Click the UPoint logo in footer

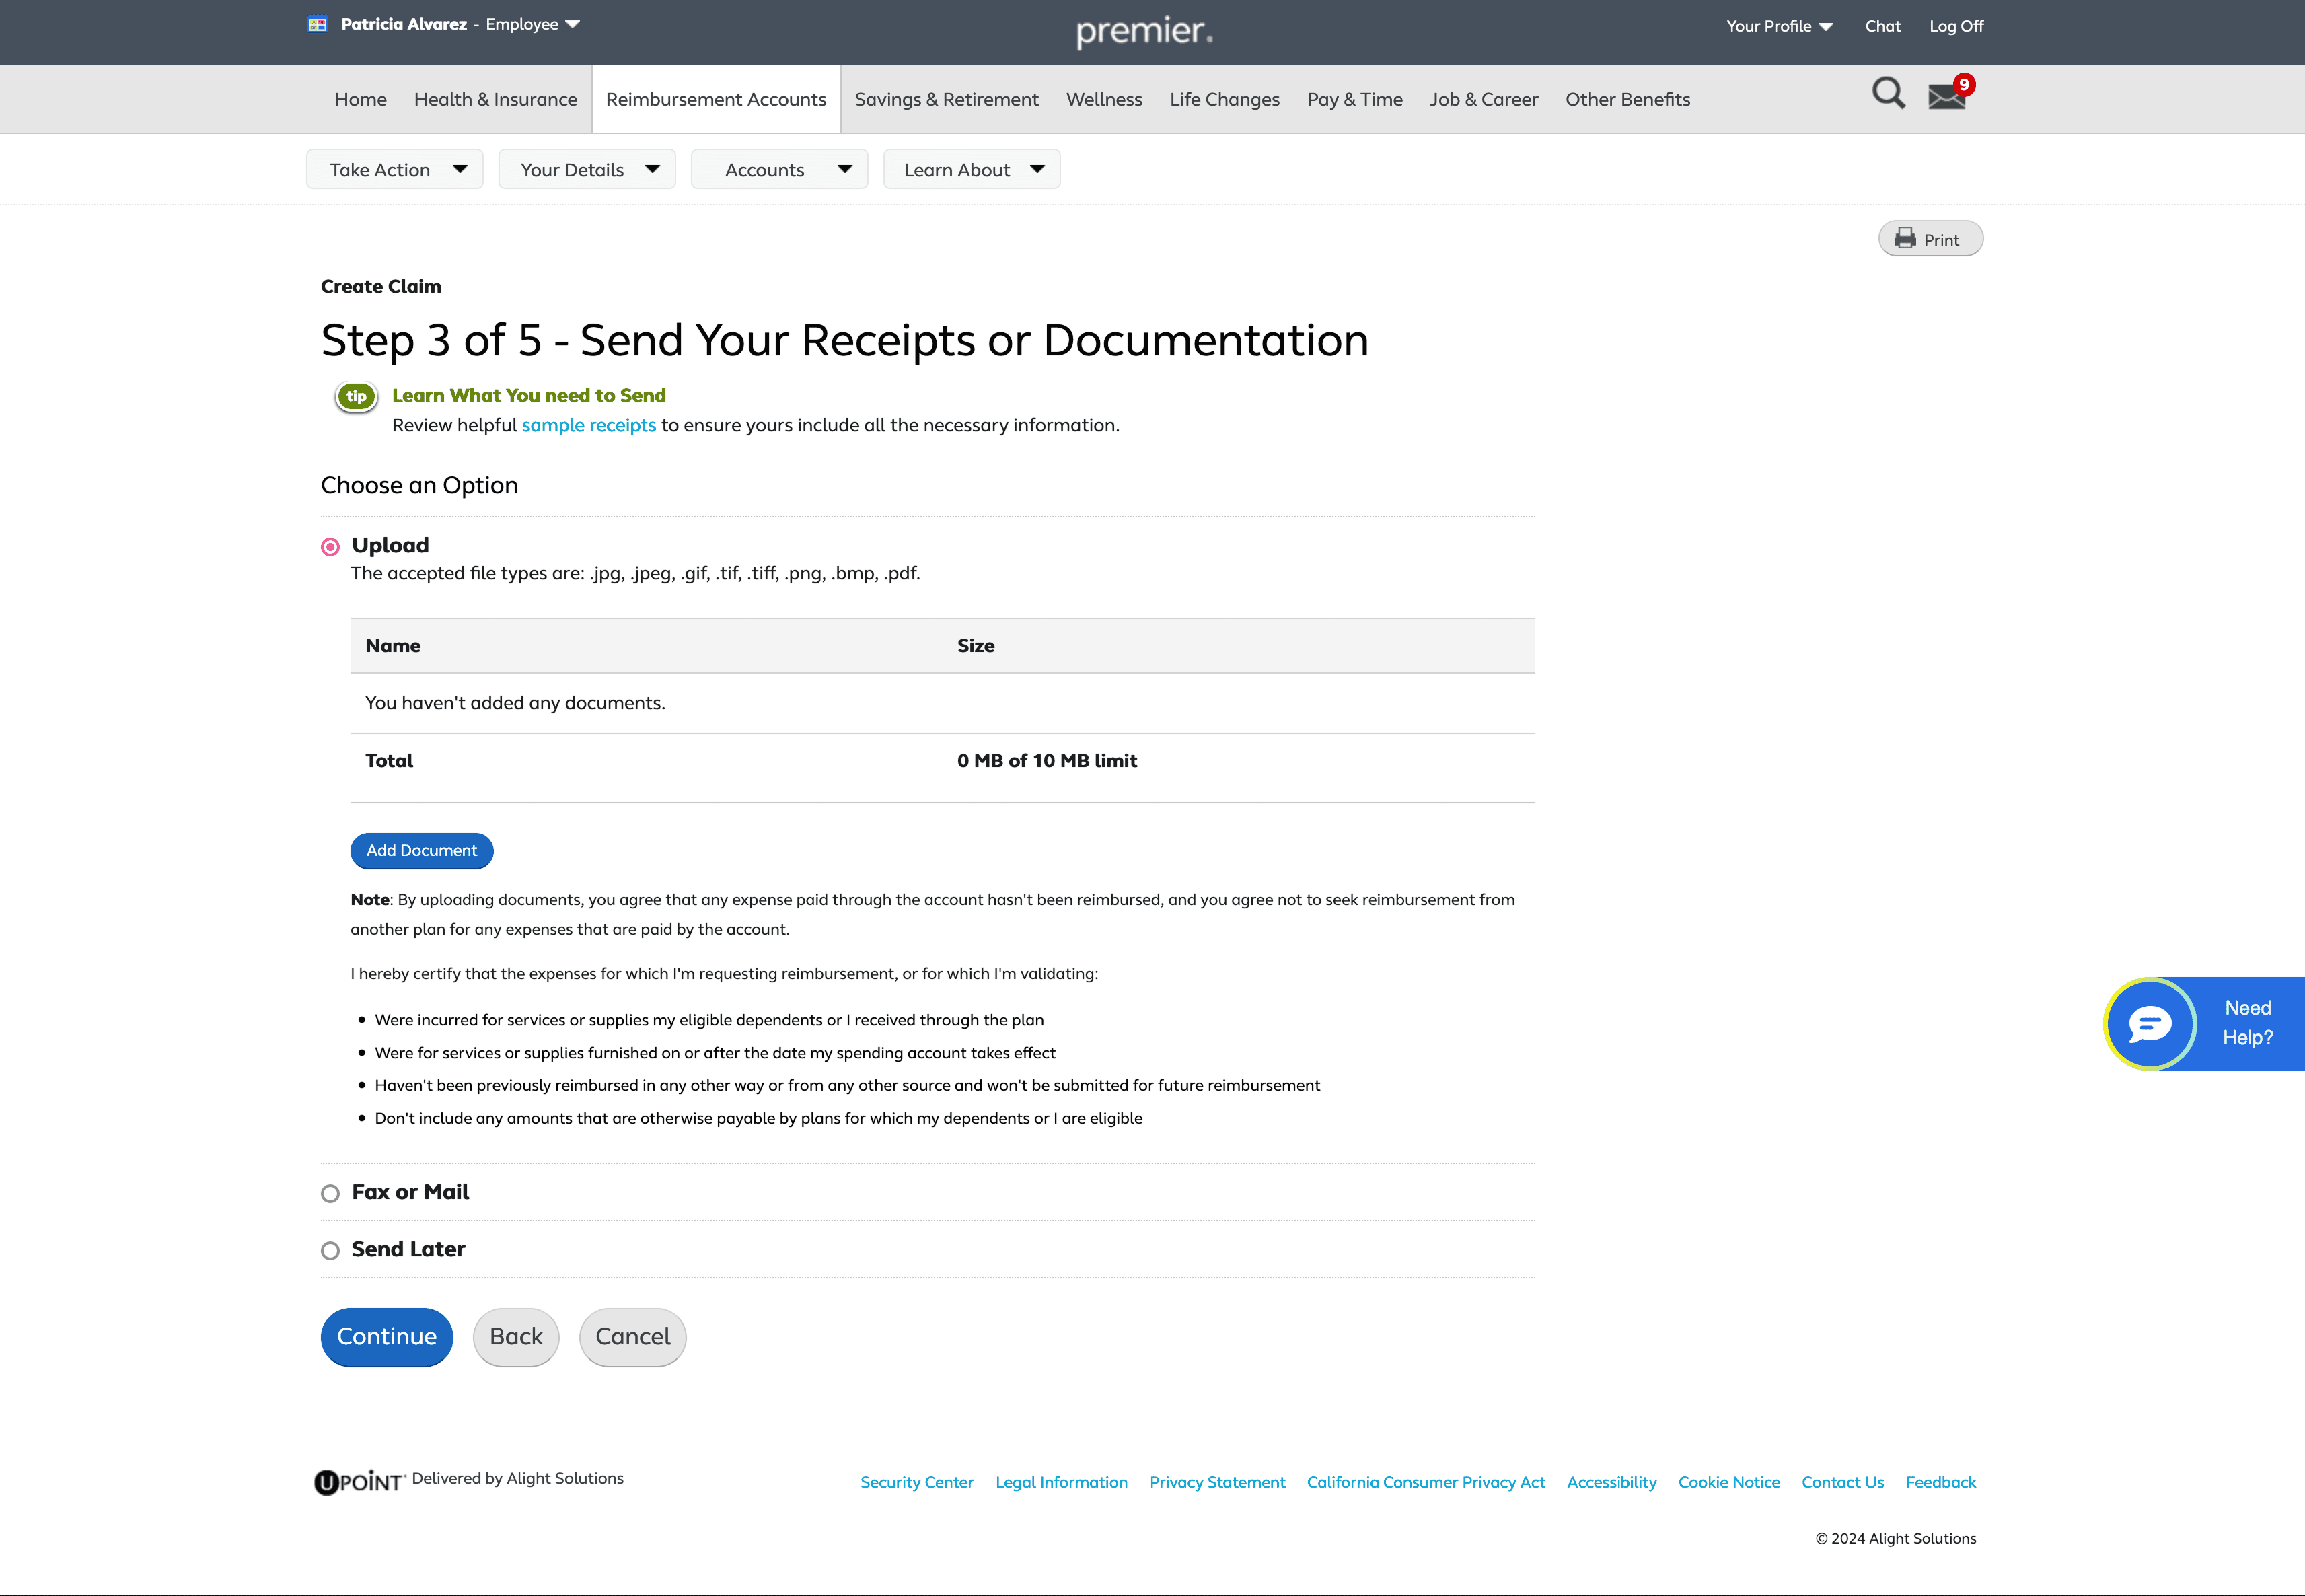359,1481
